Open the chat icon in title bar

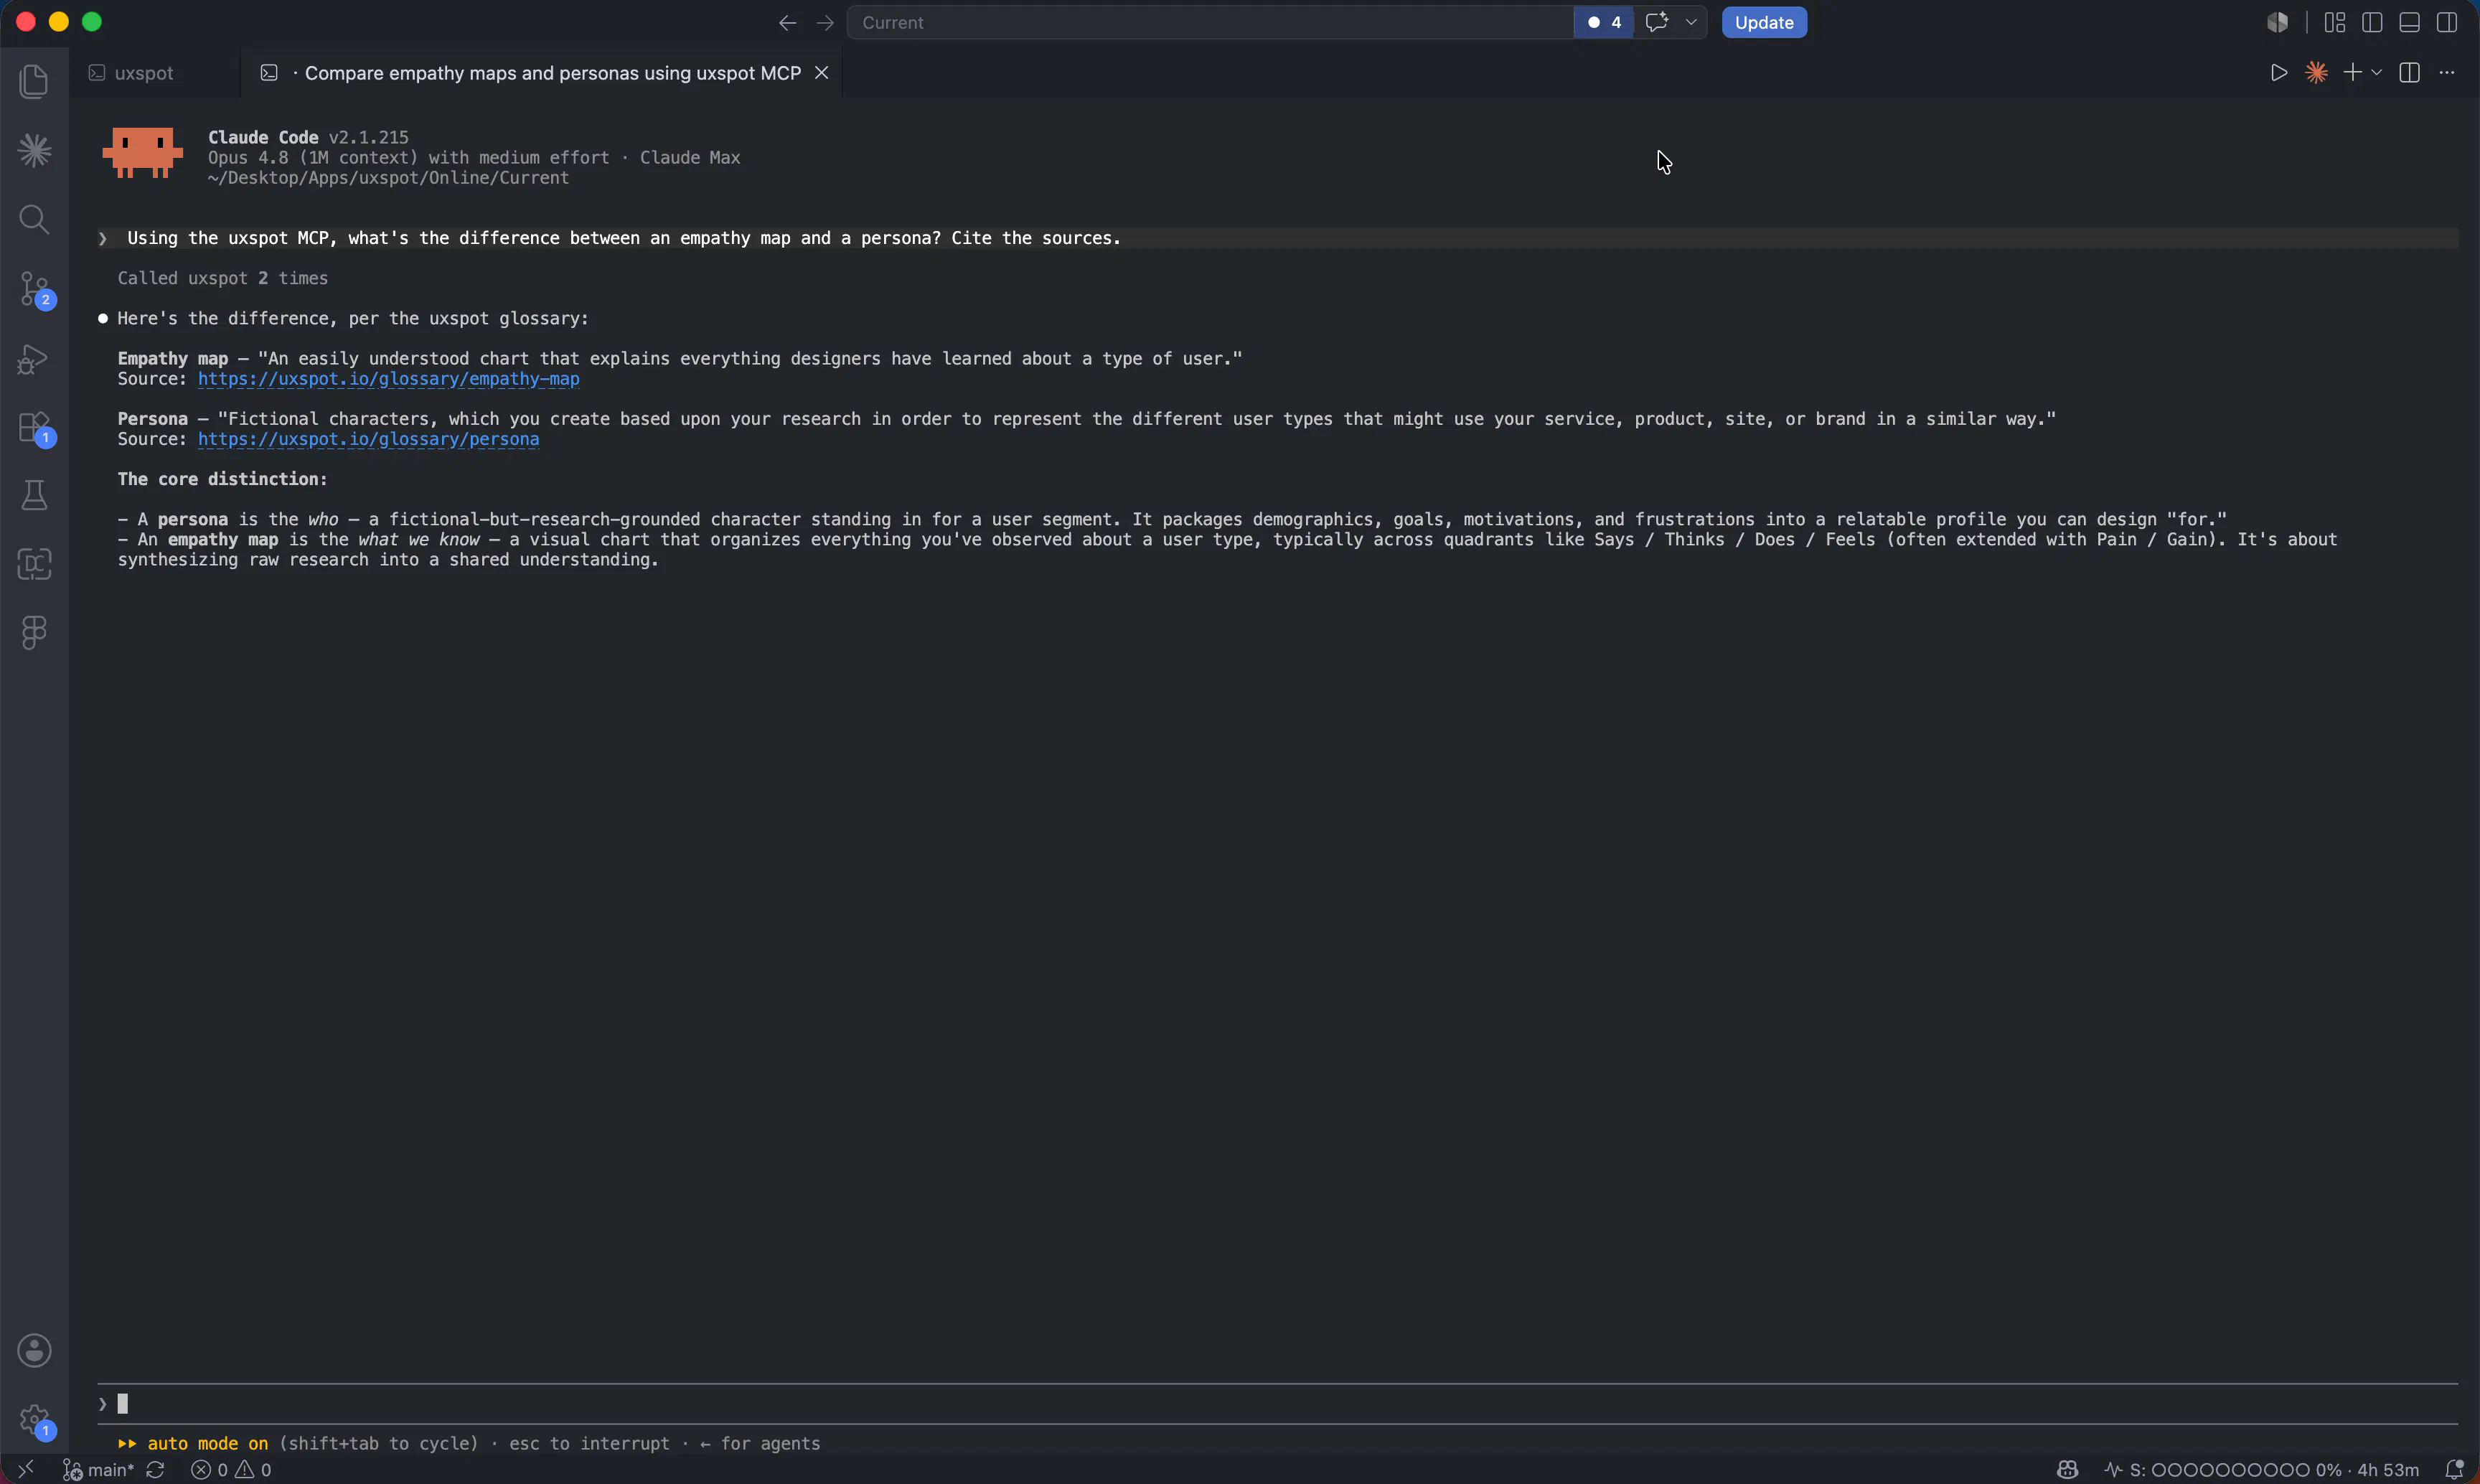(1657, 22)
